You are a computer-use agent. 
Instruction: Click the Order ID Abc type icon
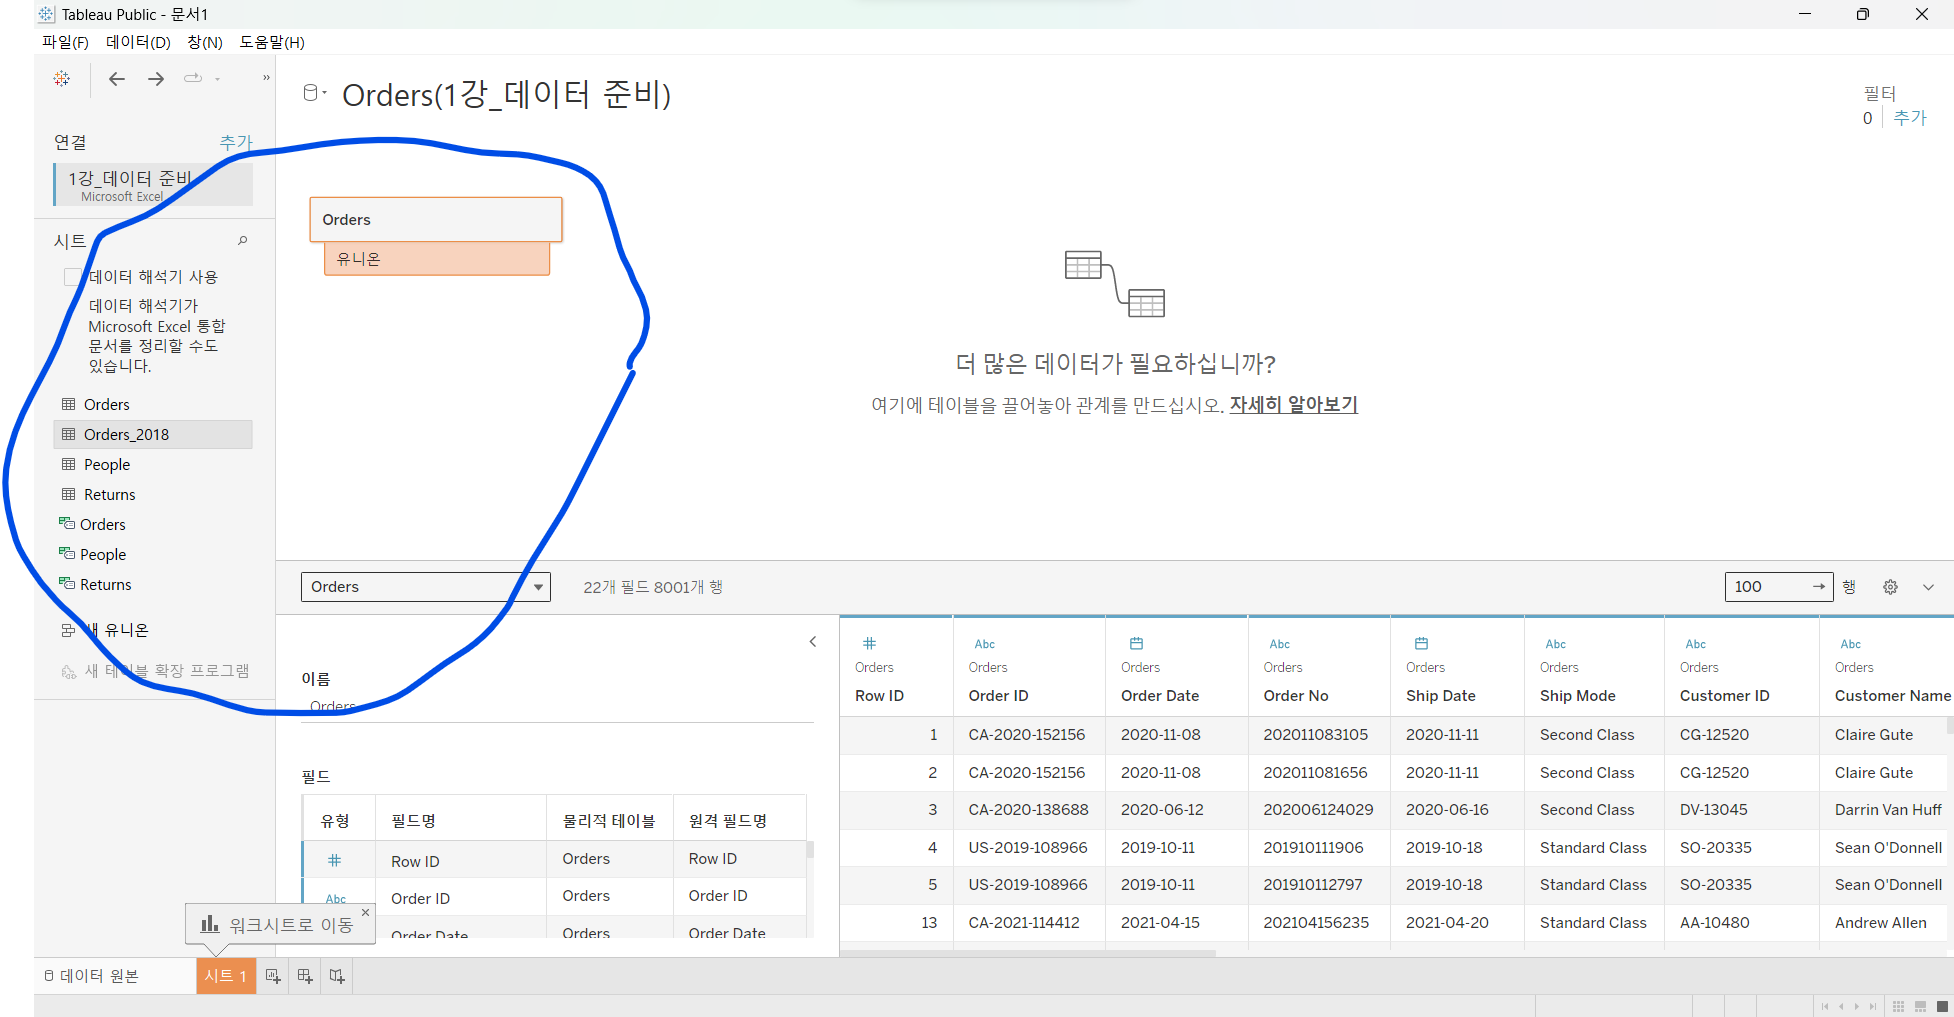[x=985, y=644]
